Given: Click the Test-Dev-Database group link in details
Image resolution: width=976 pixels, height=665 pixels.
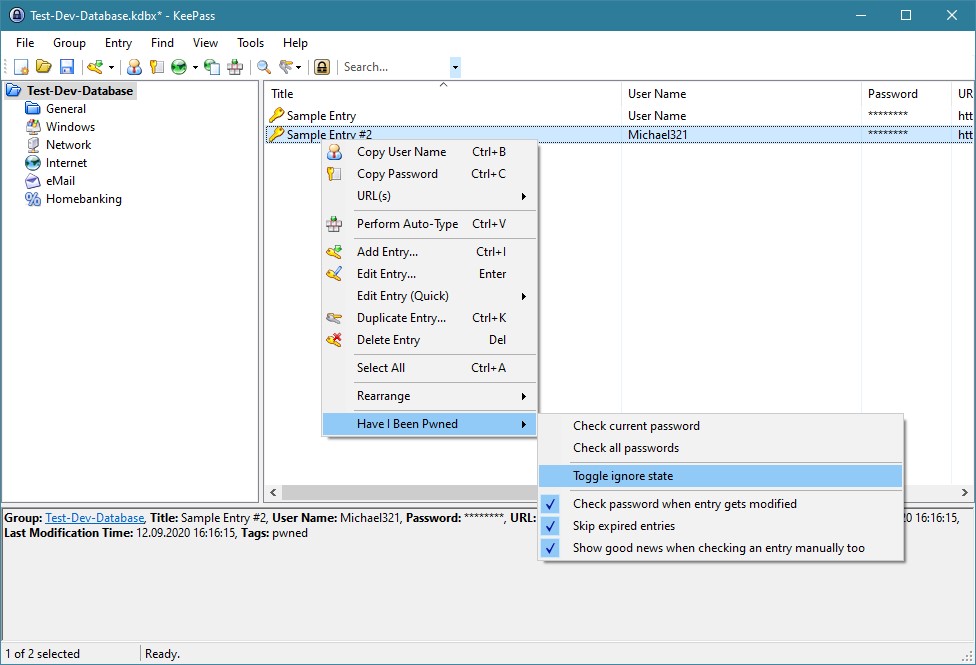Looking at the screenshot, I should [95, 518].
